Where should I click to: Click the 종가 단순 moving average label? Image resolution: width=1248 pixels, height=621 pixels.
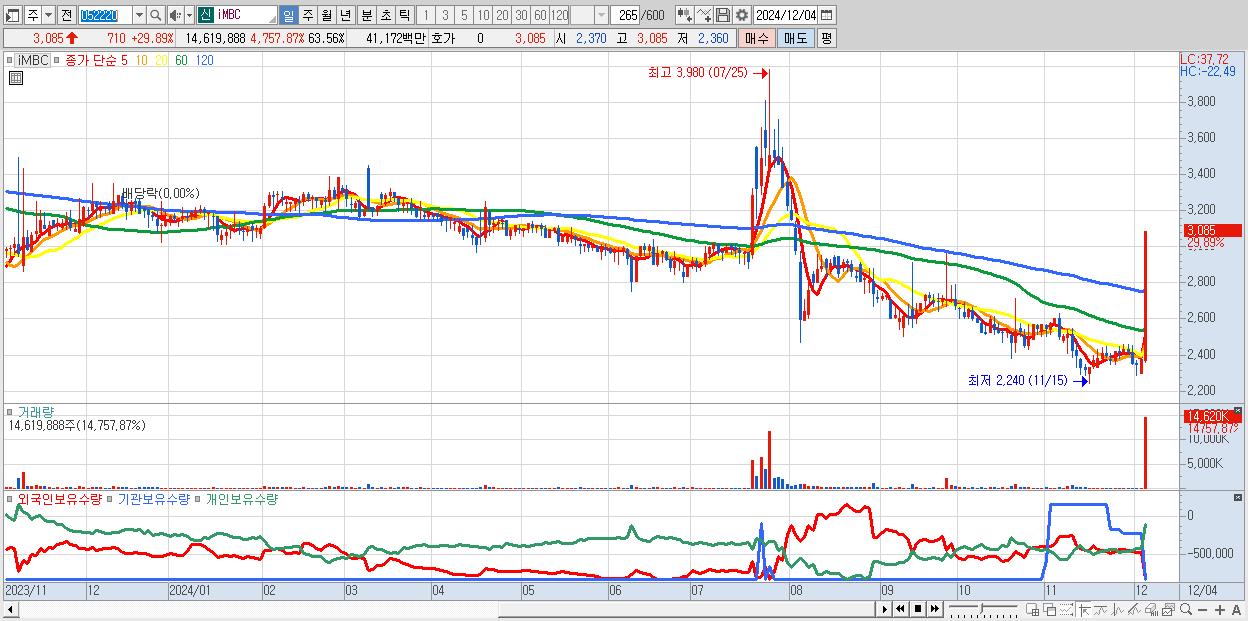point(91,60)
